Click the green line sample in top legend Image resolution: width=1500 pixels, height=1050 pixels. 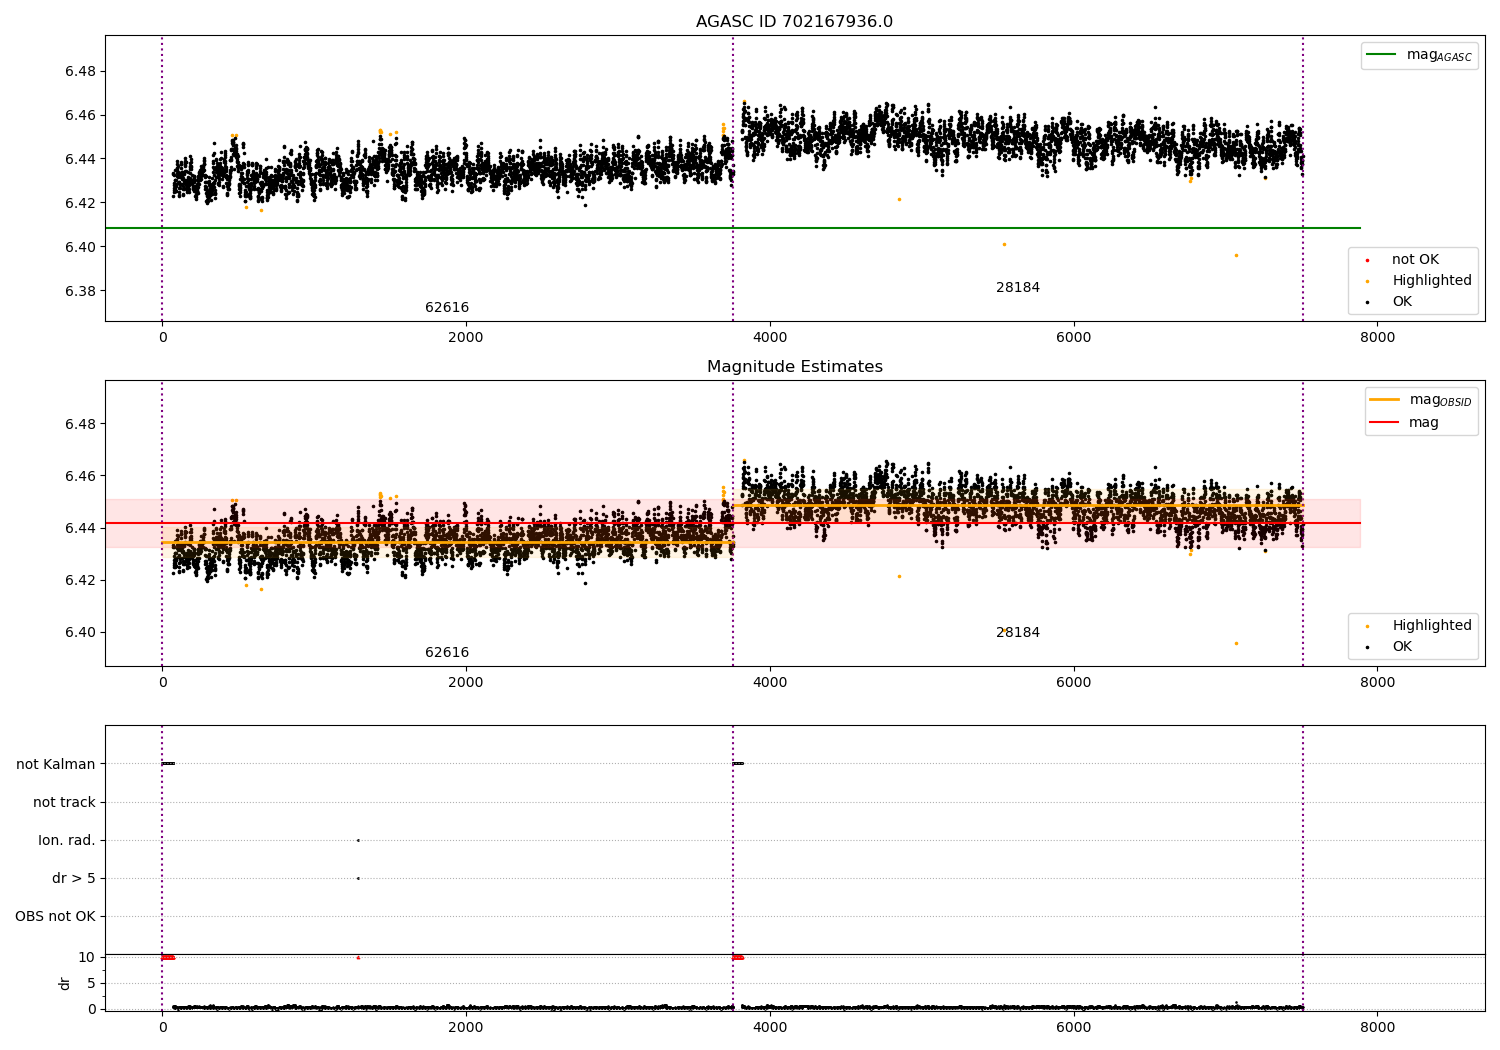[x=1381, y=55]
